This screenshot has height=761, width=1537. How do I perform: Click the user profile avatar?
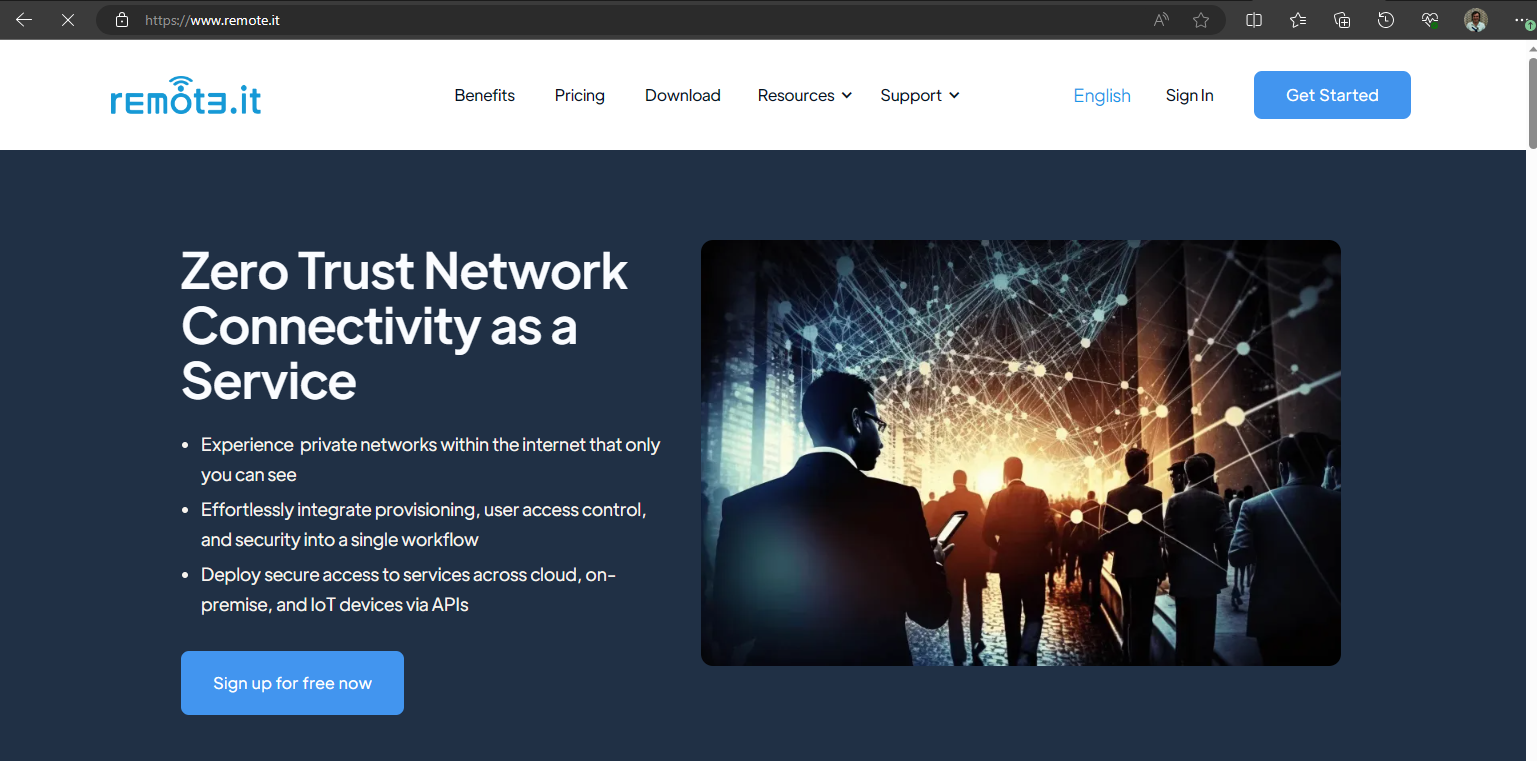(x=1476, y=19)
